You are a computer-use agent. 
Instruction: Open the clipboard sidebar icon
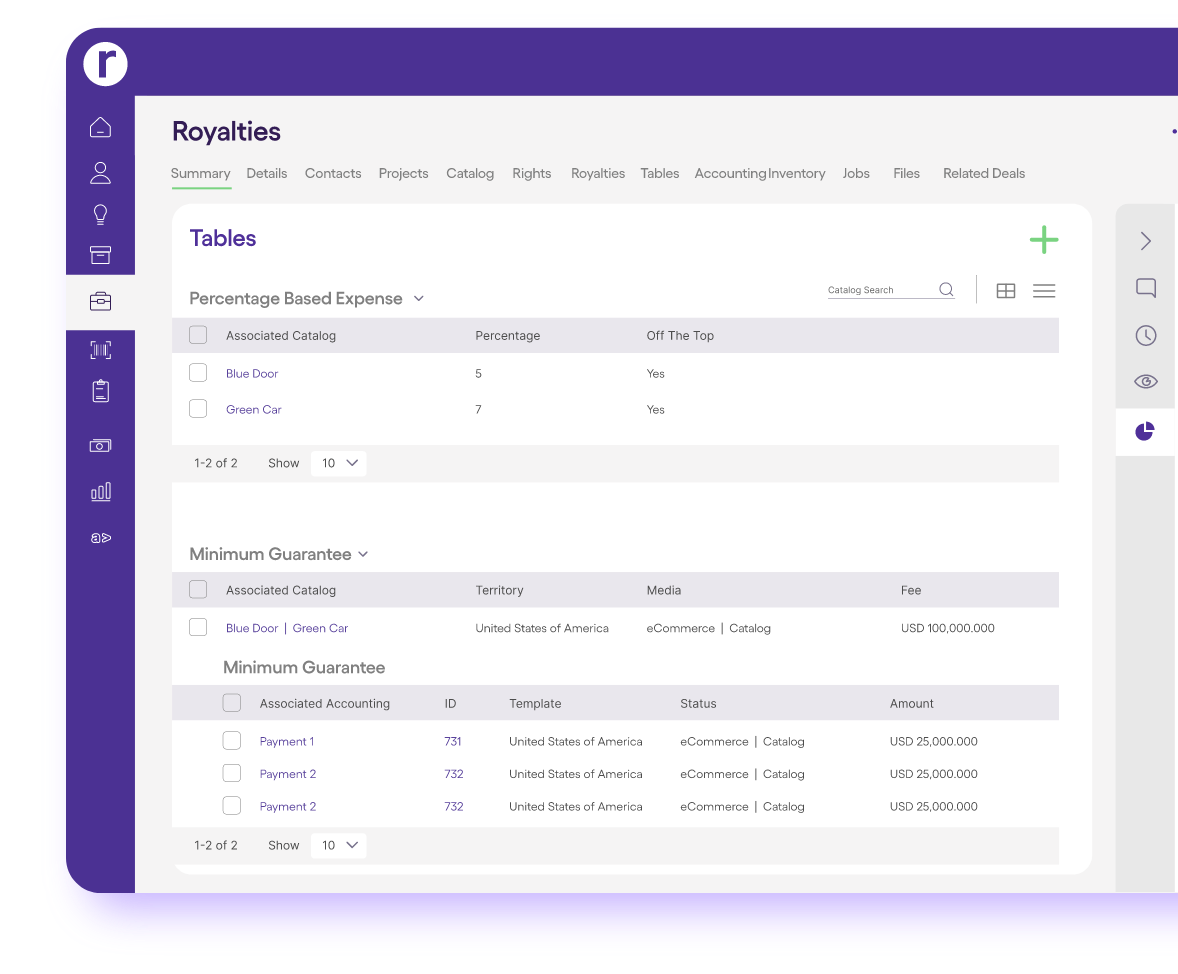coord(100,391)
